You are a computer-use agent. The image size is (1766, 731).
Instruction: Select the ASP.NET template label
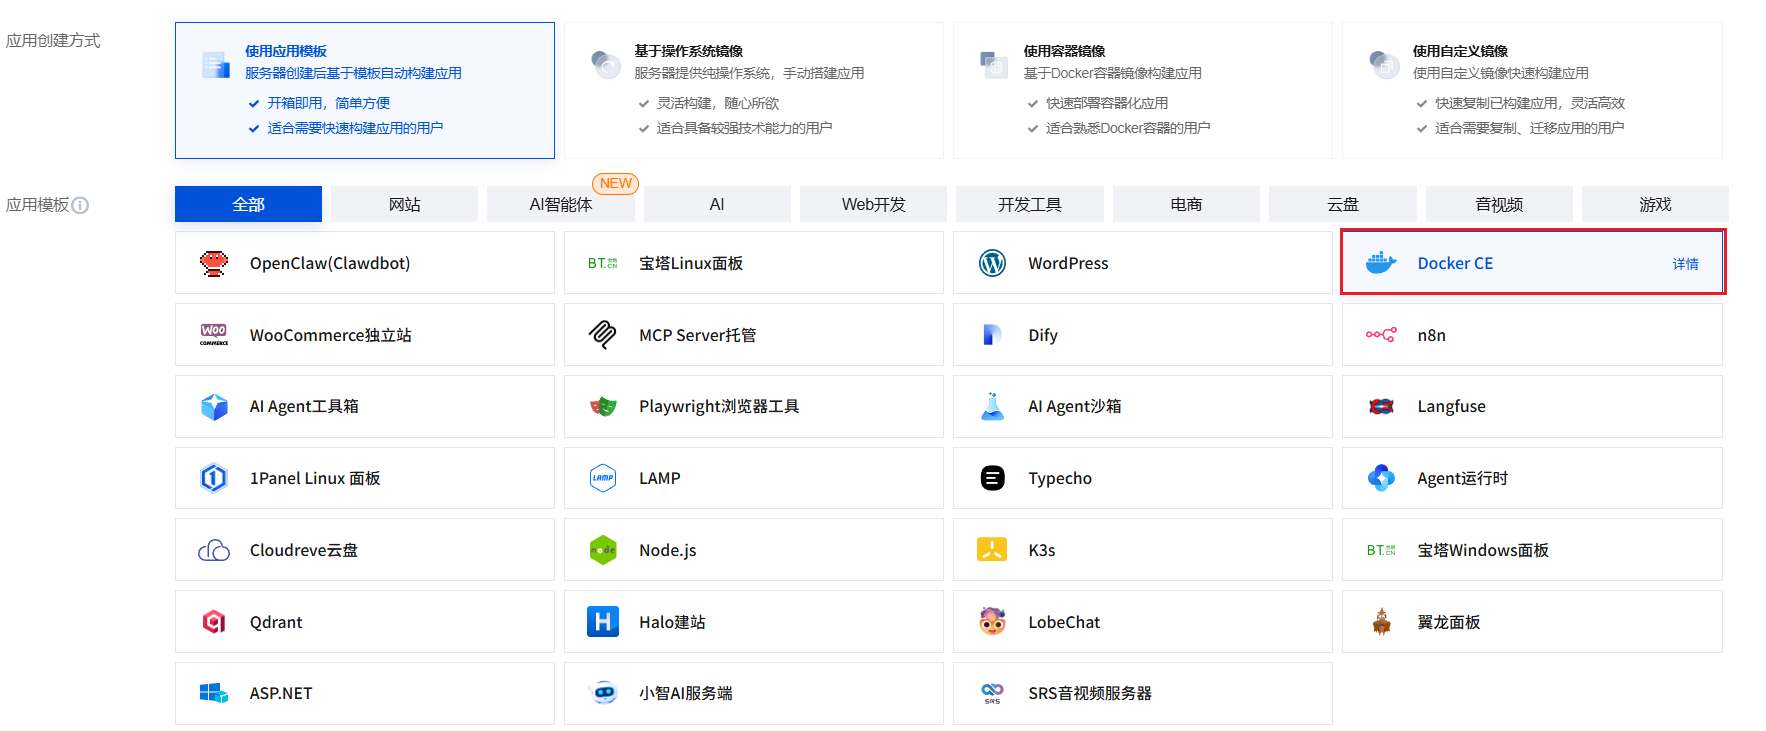pos(281,693)
